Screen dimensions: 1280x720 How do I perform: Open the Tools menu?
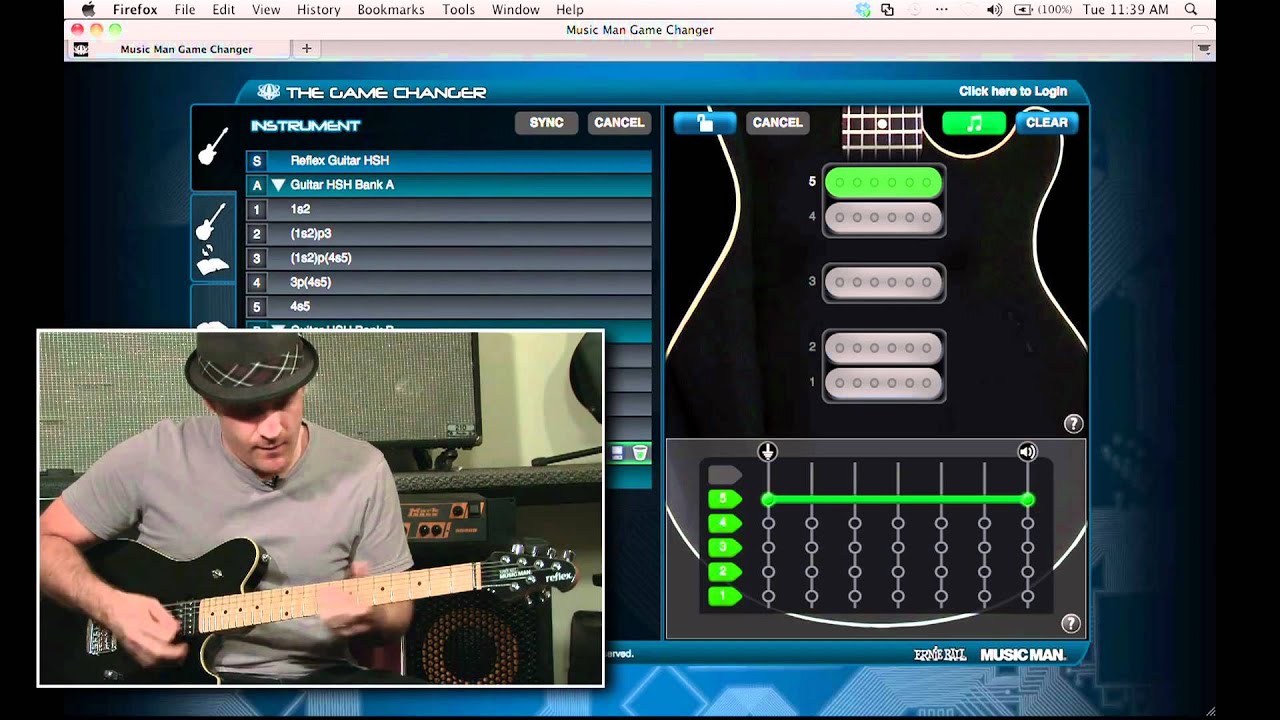458,10
